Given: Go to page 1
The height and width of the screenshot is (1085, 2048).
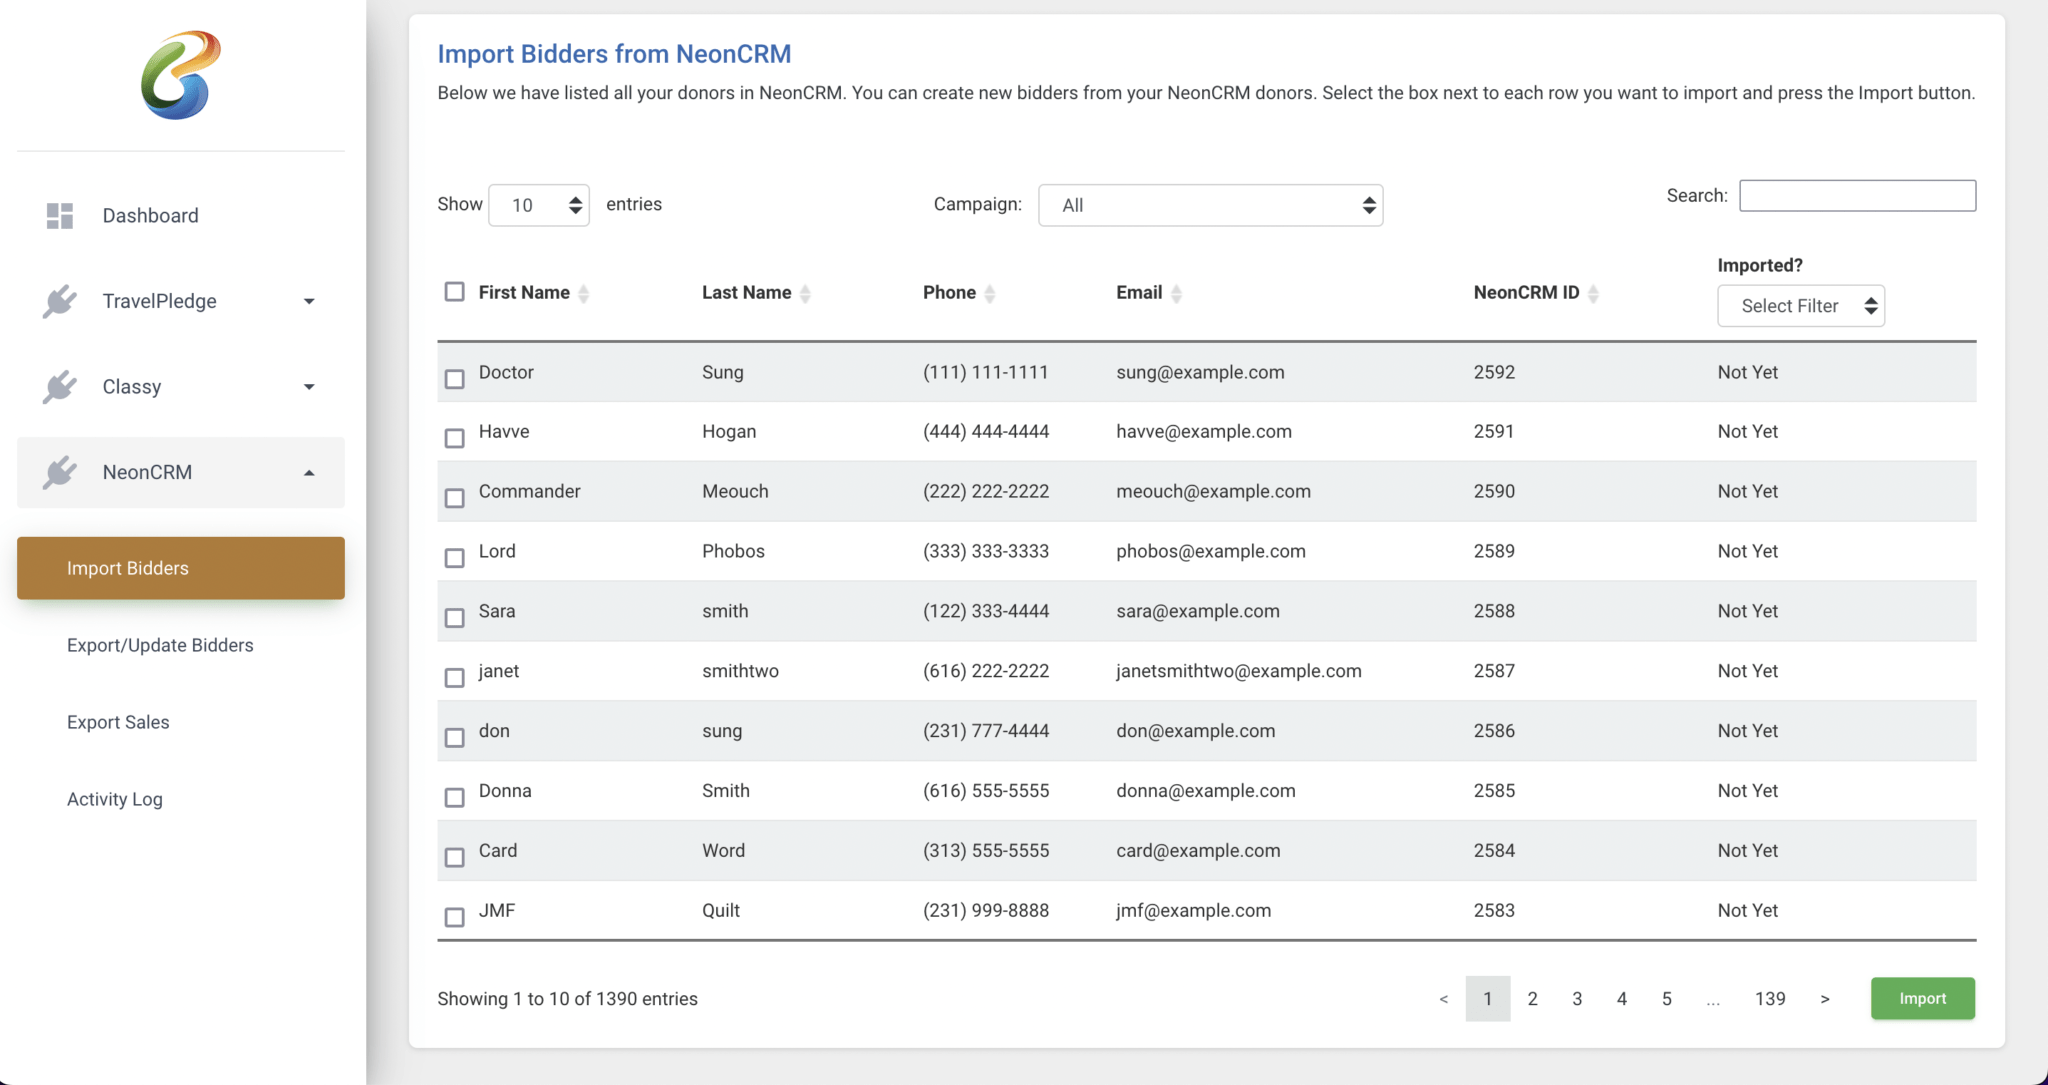Looking at the screenshot, I should (x=1488, y=999).
